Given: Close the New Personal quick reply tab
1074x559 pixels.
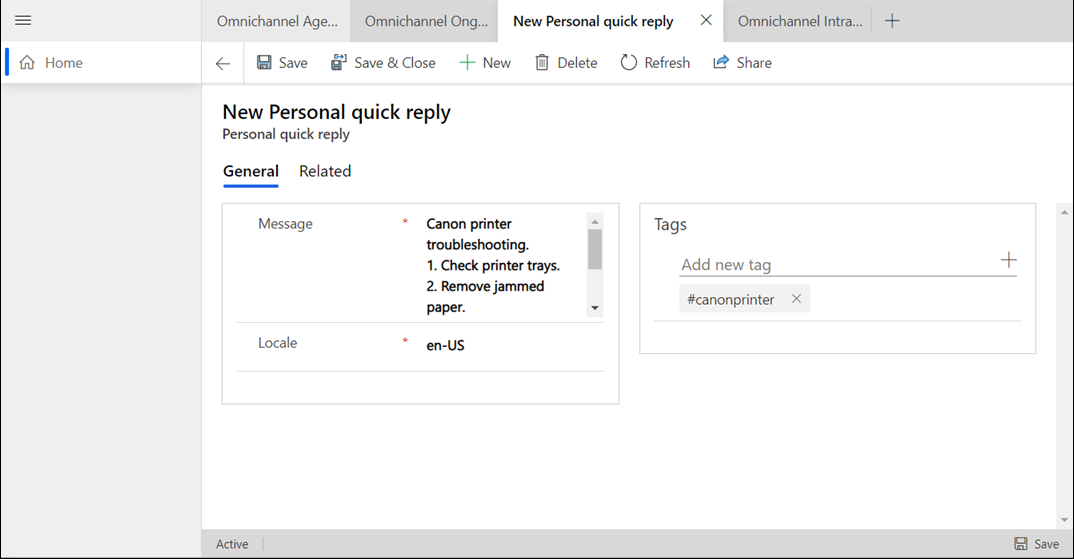Looking at the screenshot, I should click(x=706, y=21).
